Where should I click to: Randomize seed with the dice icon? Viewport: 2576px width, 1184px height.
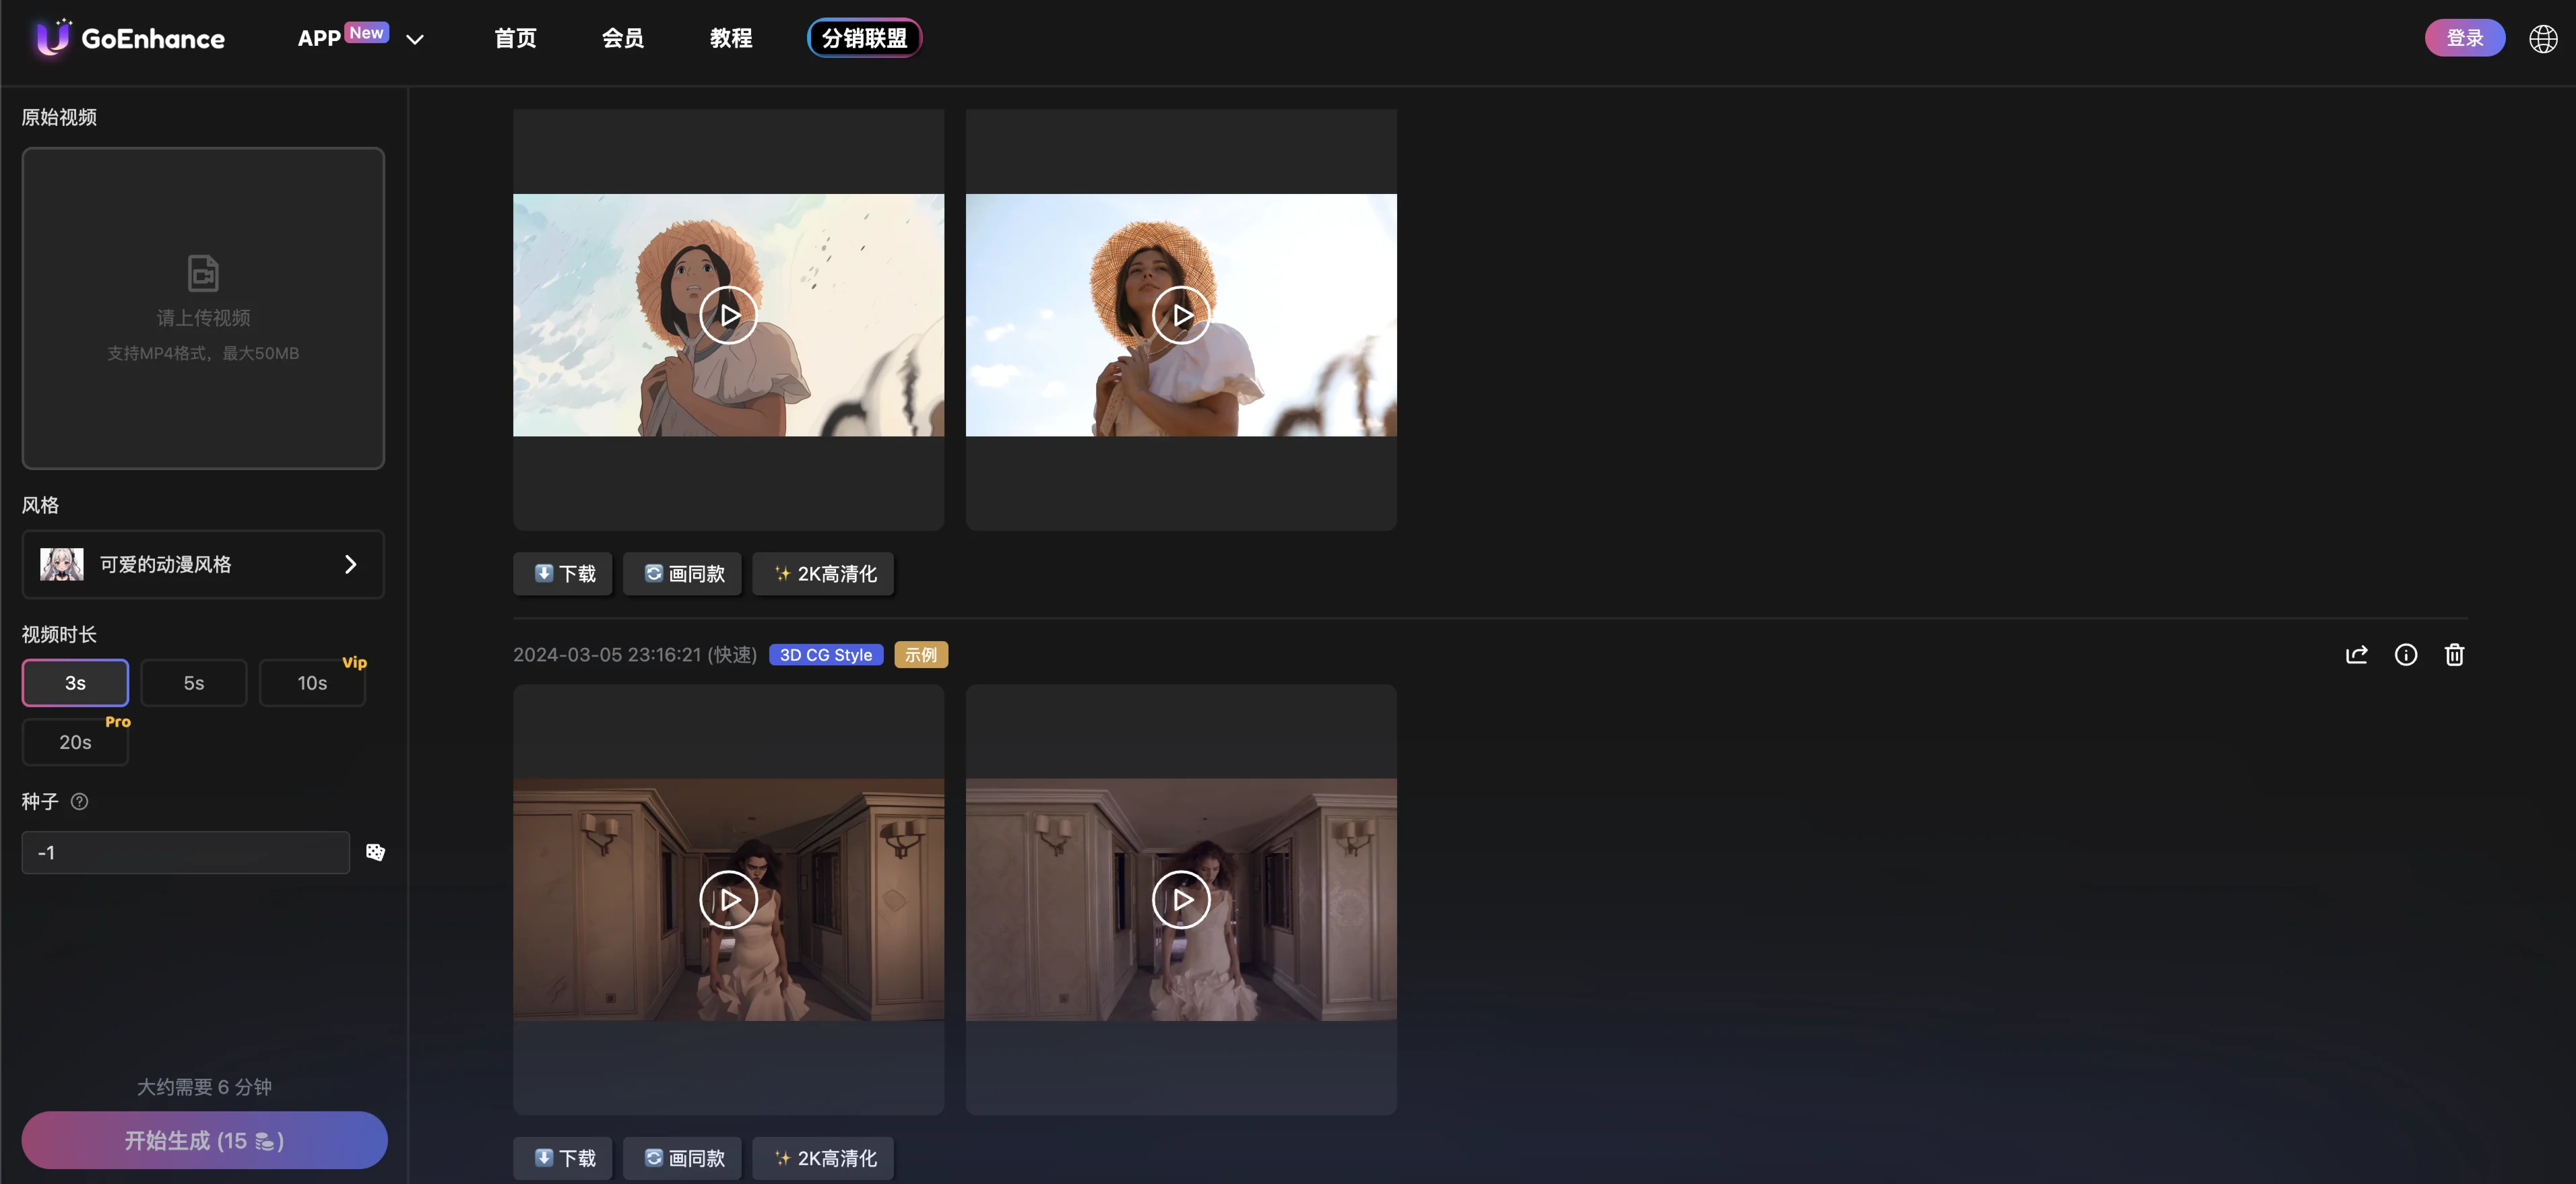click(x=375, y=852)
